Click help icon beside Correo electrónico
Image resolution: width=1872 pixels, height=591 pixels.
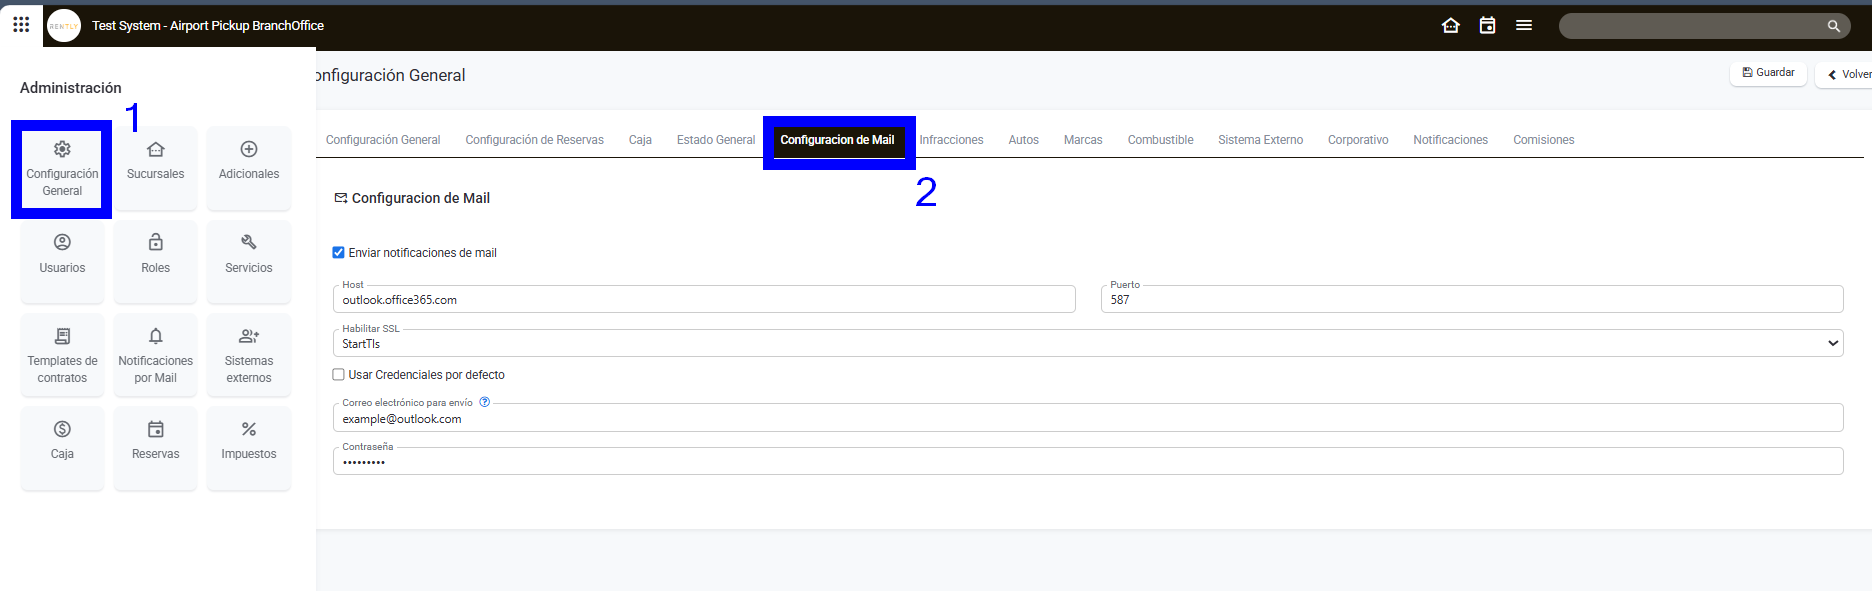click(x=485, y=402)
